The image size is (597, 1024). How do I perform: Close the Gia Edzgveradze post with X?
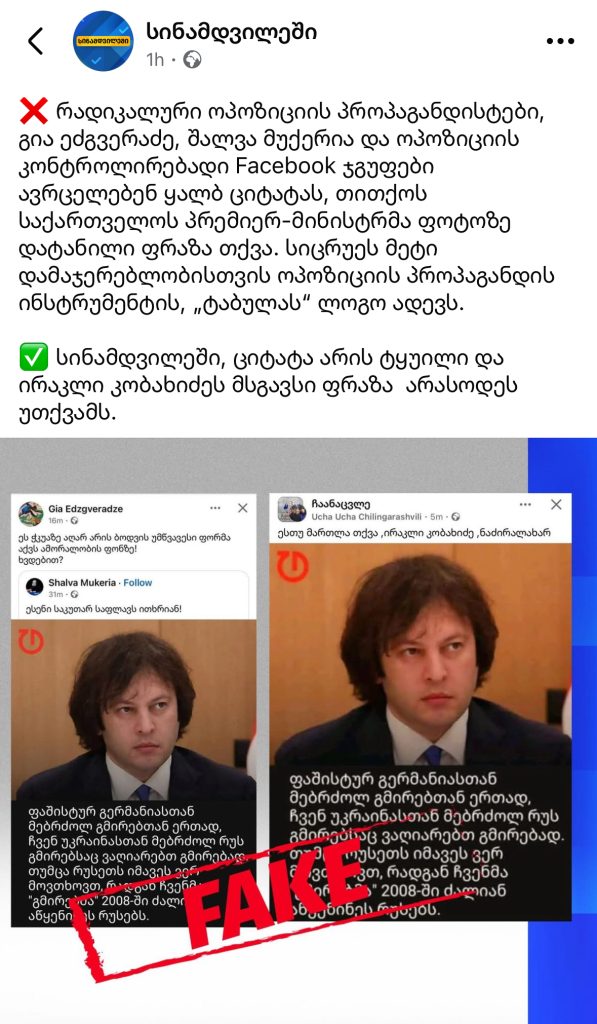click(x=242, y=508)
